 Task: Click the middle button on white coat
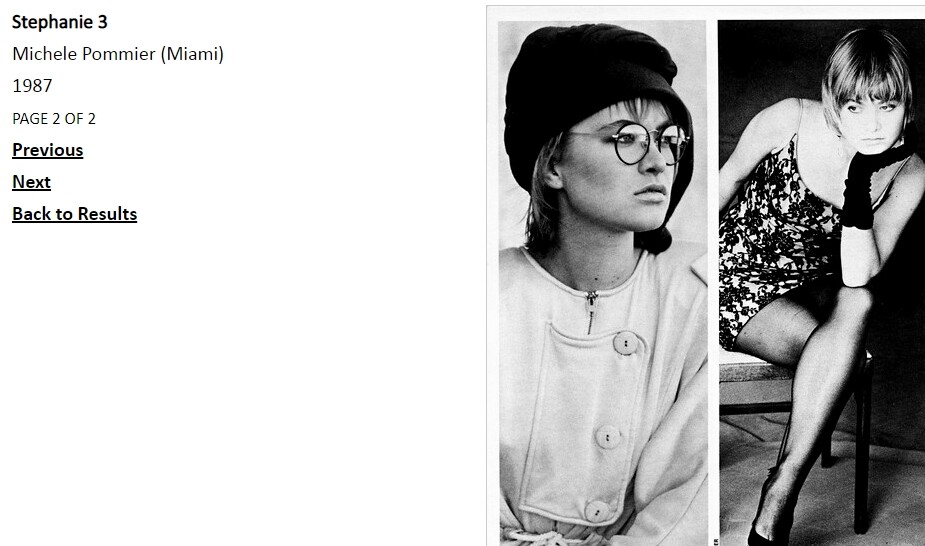608,438
